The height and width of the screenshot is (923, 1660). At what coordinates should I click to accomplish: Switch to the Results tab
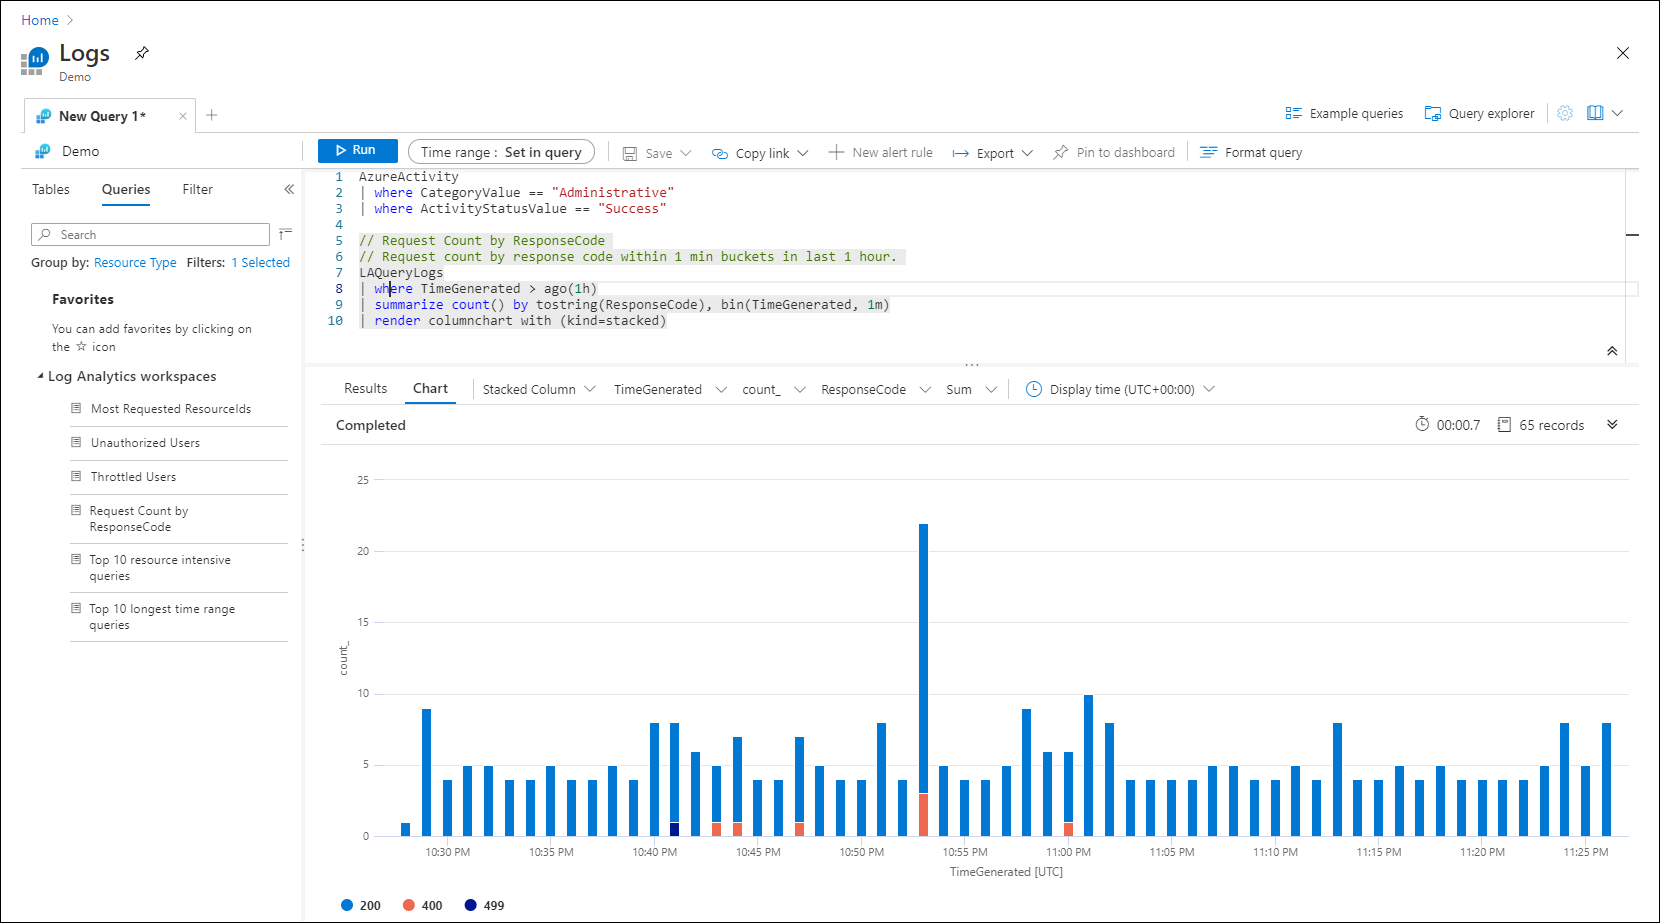365,388
